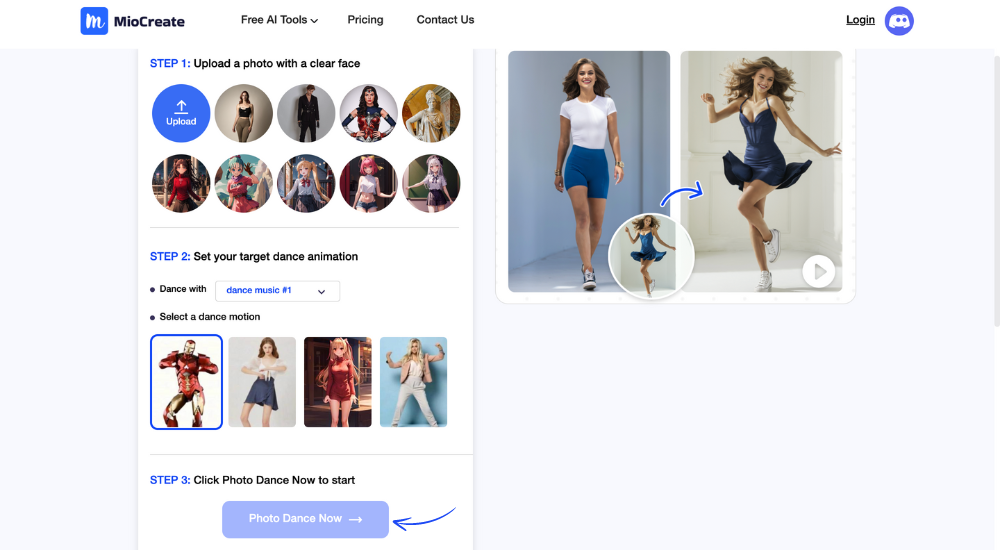Select the red armored robot dance motion
Image resolution: width=1000 pixels, height=550 pixels.
pyautogui.click(x=186, y=382)
